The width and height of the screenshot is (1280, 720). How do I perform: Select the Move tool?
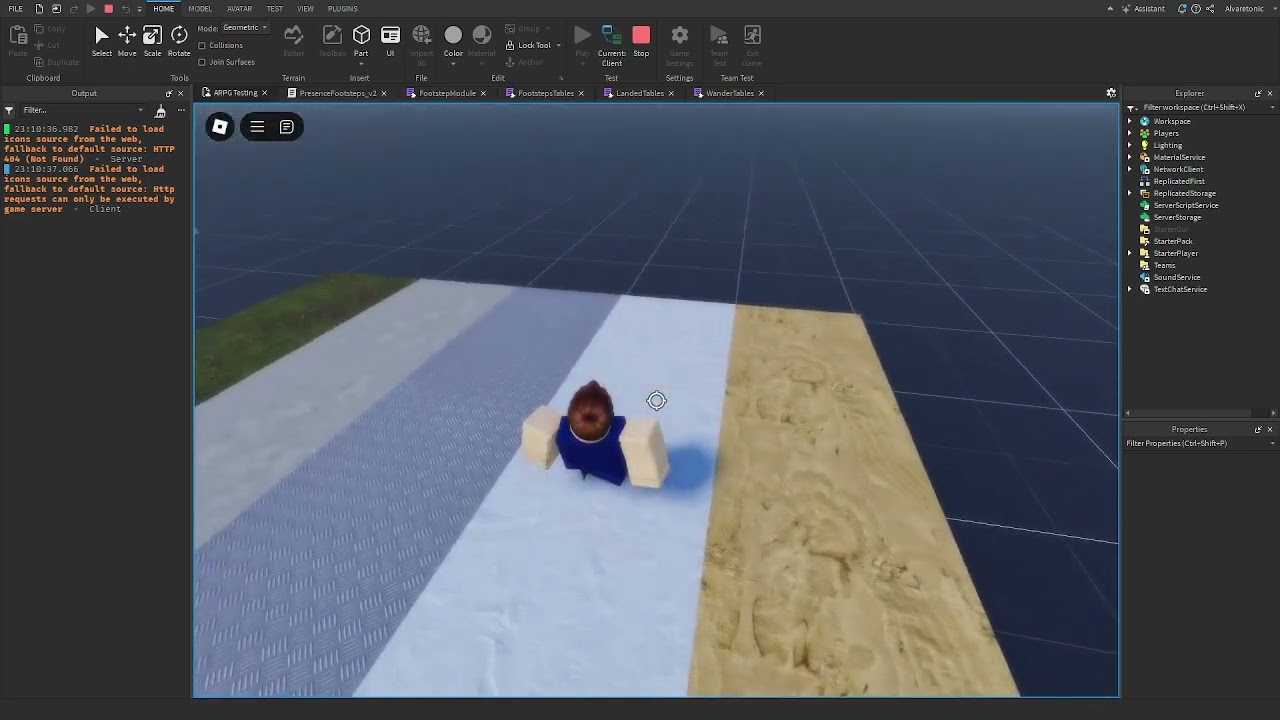click(126, 40)
